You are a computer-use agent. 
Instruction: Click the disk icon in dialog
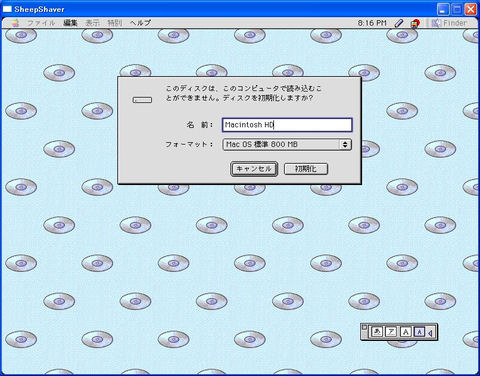142,100
